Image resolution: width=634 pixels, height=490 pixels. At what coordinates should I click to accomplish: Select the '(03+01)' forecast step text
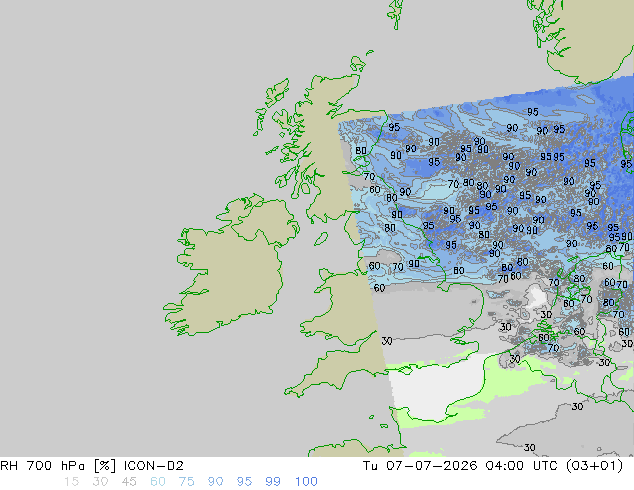(x=594, y=466)
